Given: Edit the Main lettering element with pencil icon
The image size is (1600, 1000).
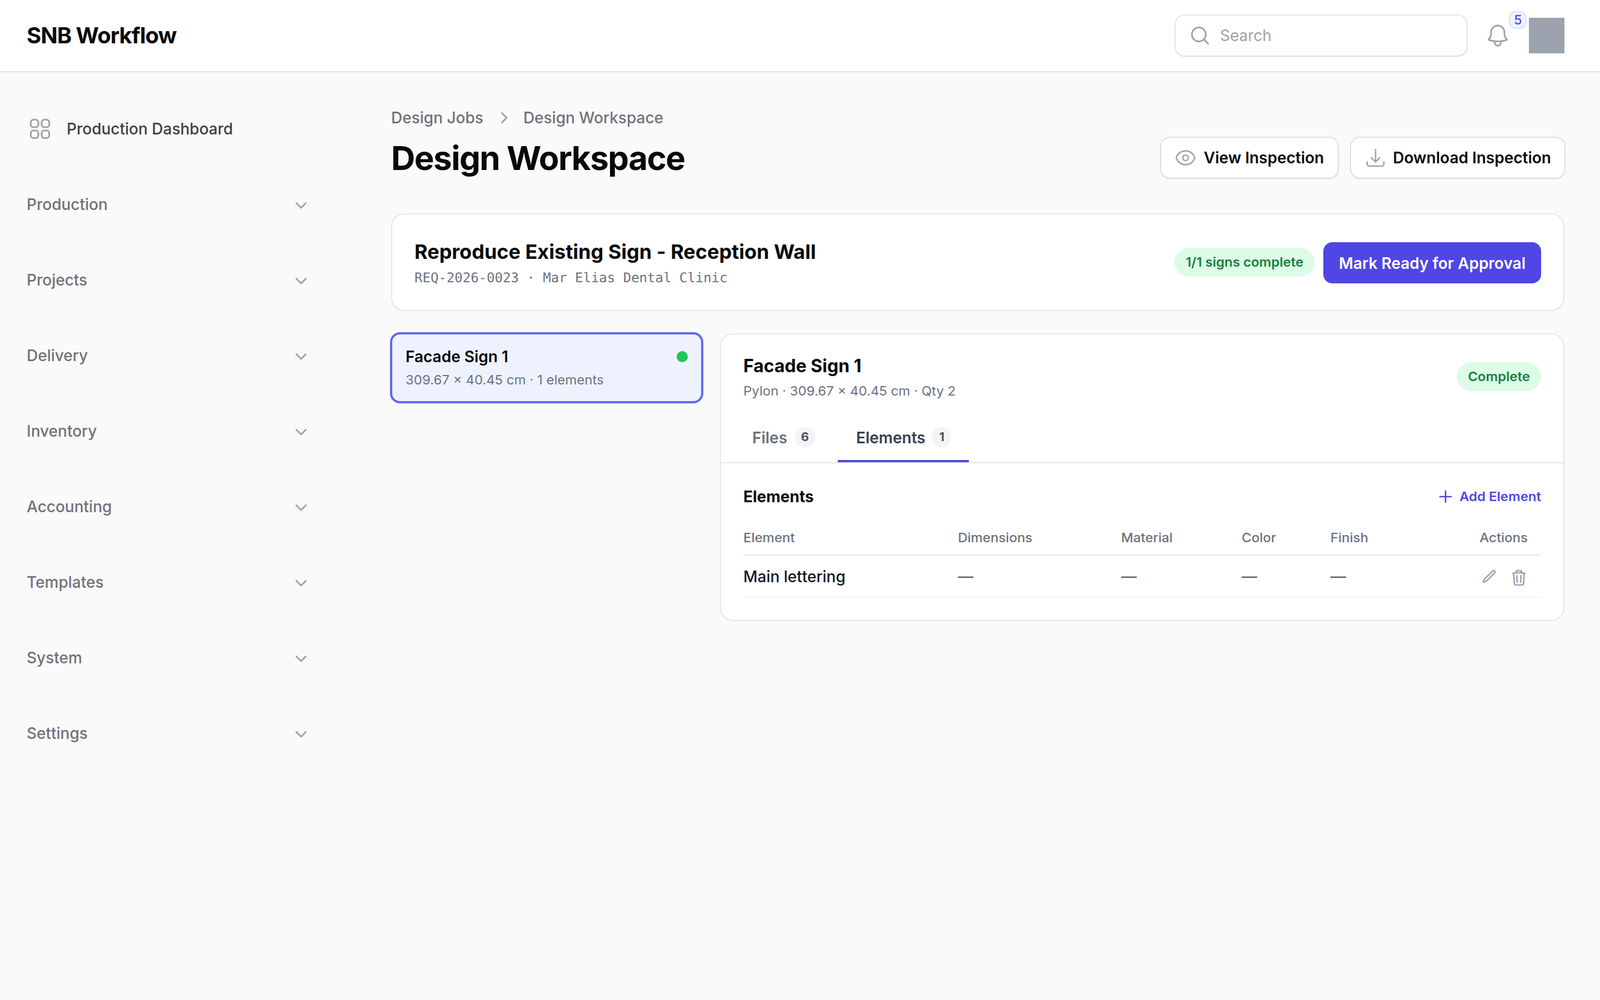Looking at the screenshot, I should tap(1489, 577).
